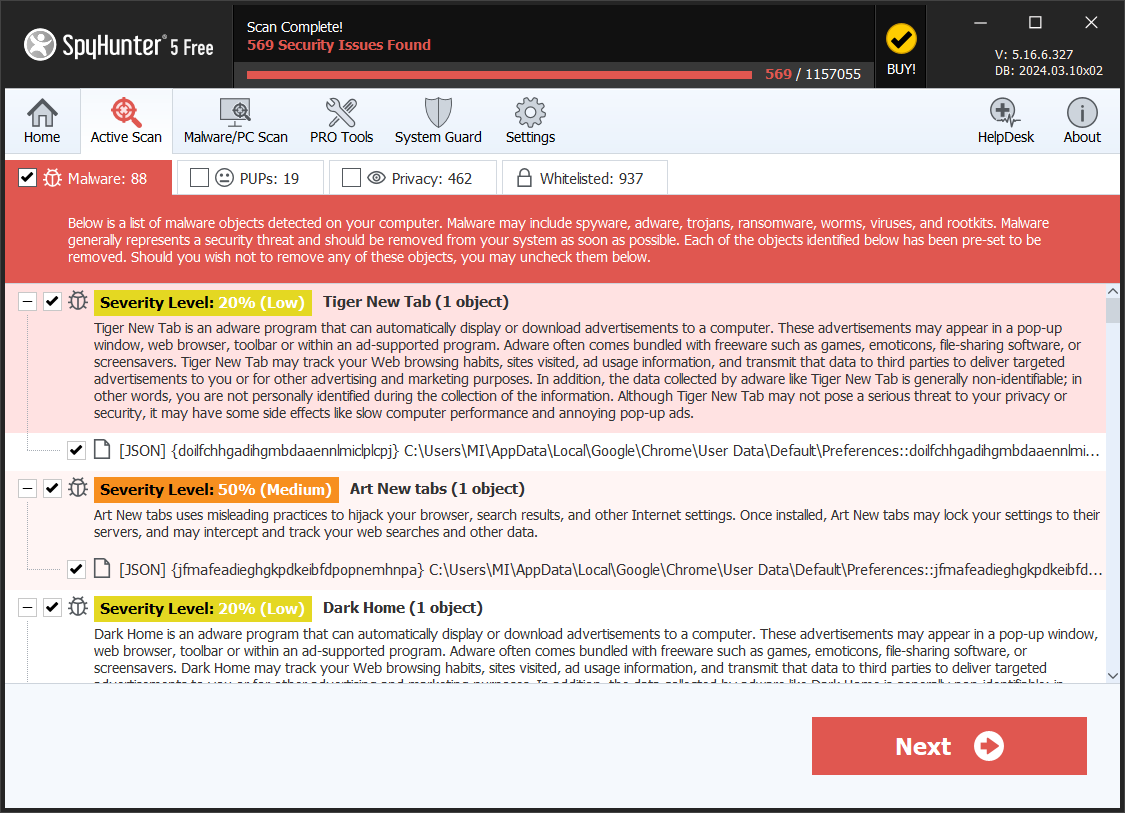Viewport: 1125px width, 813px height.
Task: Uncheck the Tiger New Tab checkbox
Action: [53, 302]
